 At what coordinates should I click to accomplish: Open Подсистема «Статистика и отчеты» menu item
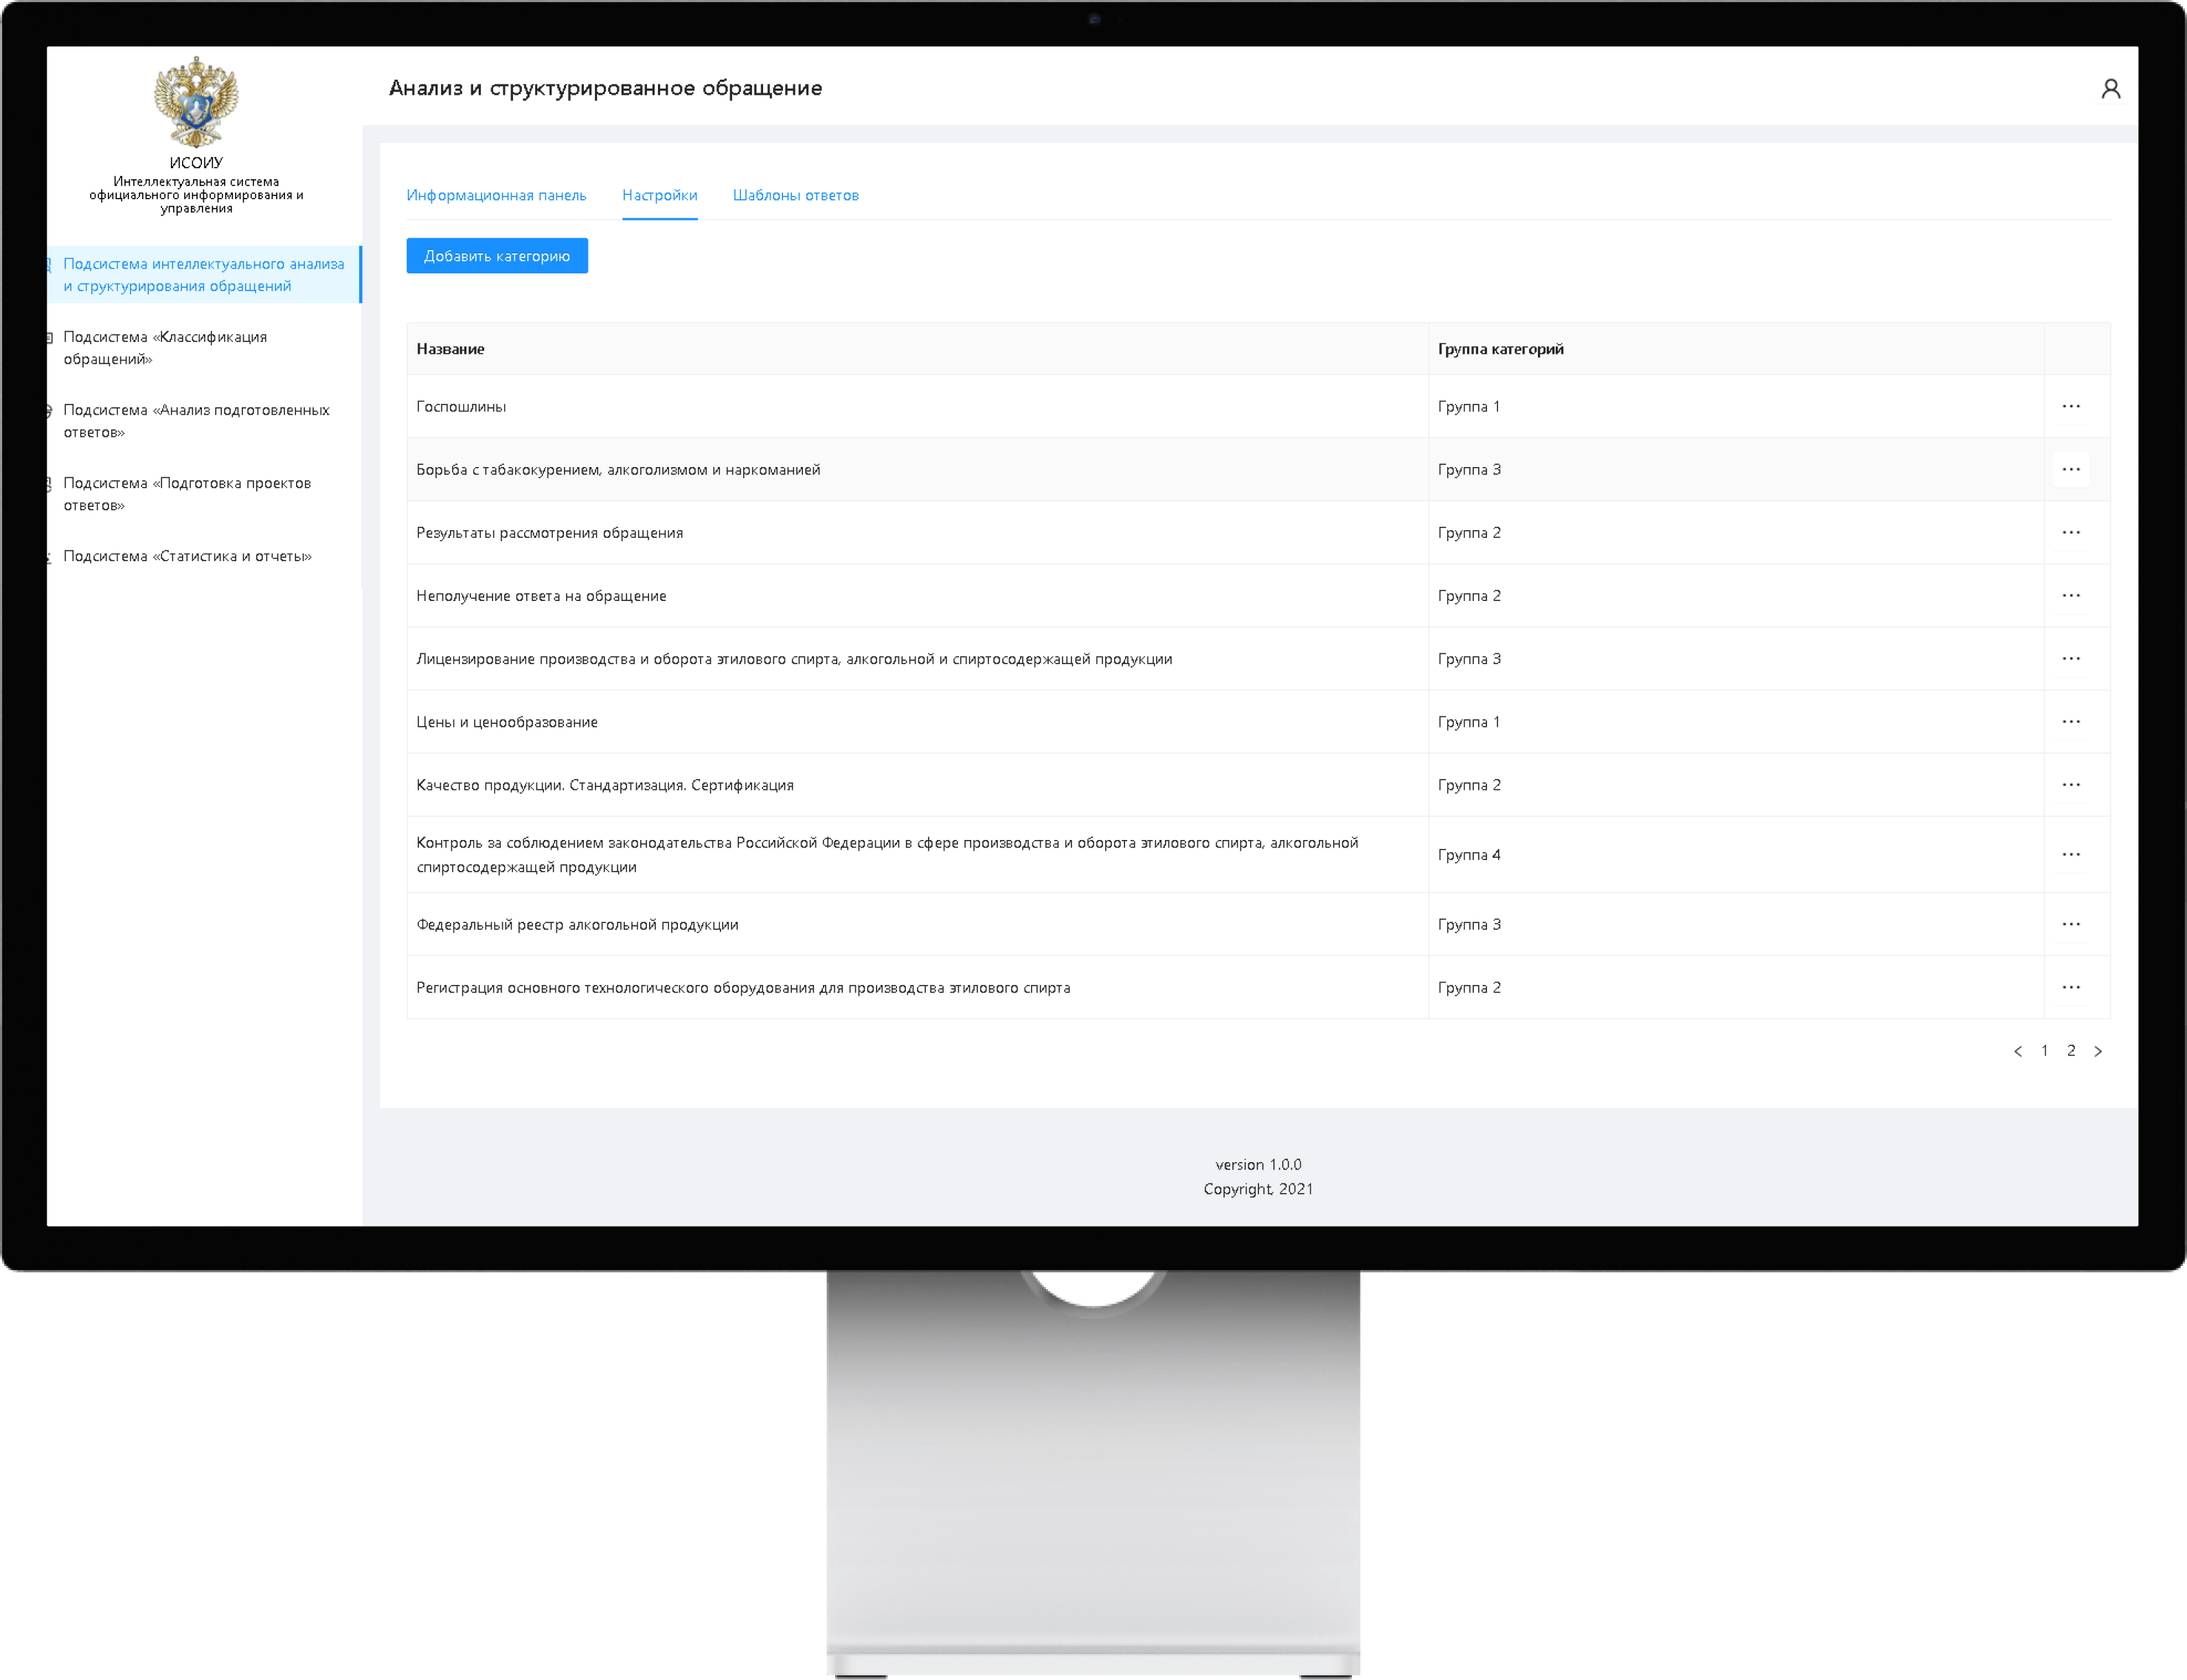coord(187,556)
